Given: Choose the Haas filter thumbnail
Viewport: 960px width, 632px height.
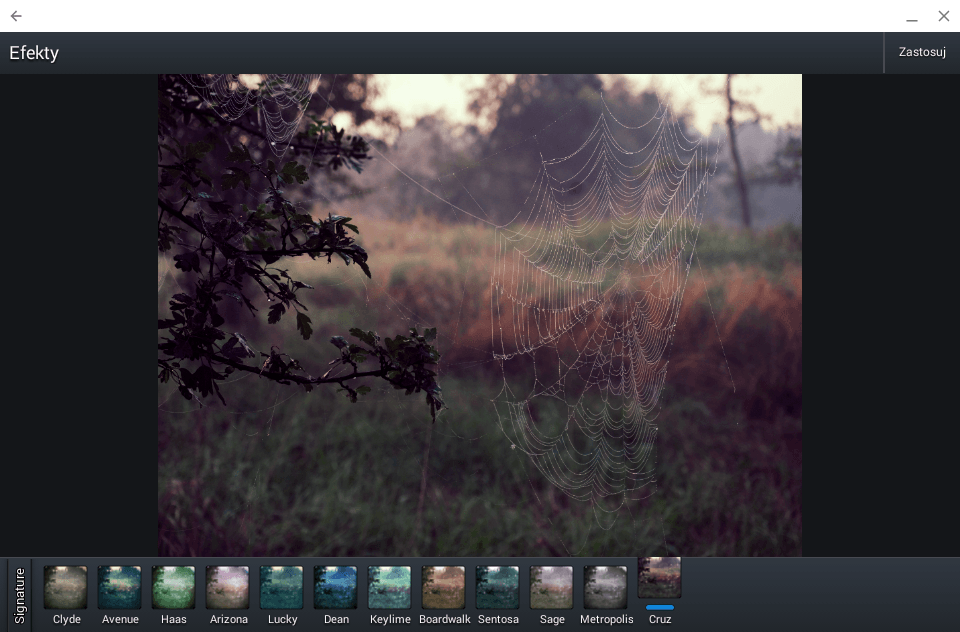Looking at the screenshot, I should (x=173, y=587).
